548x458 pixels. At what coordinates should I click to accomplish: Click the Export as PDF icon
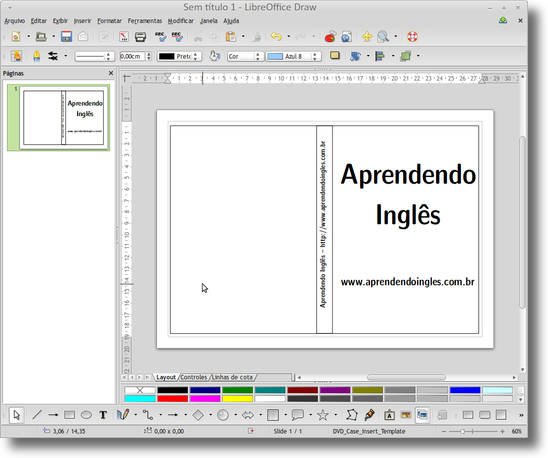(x=124, y=36)
